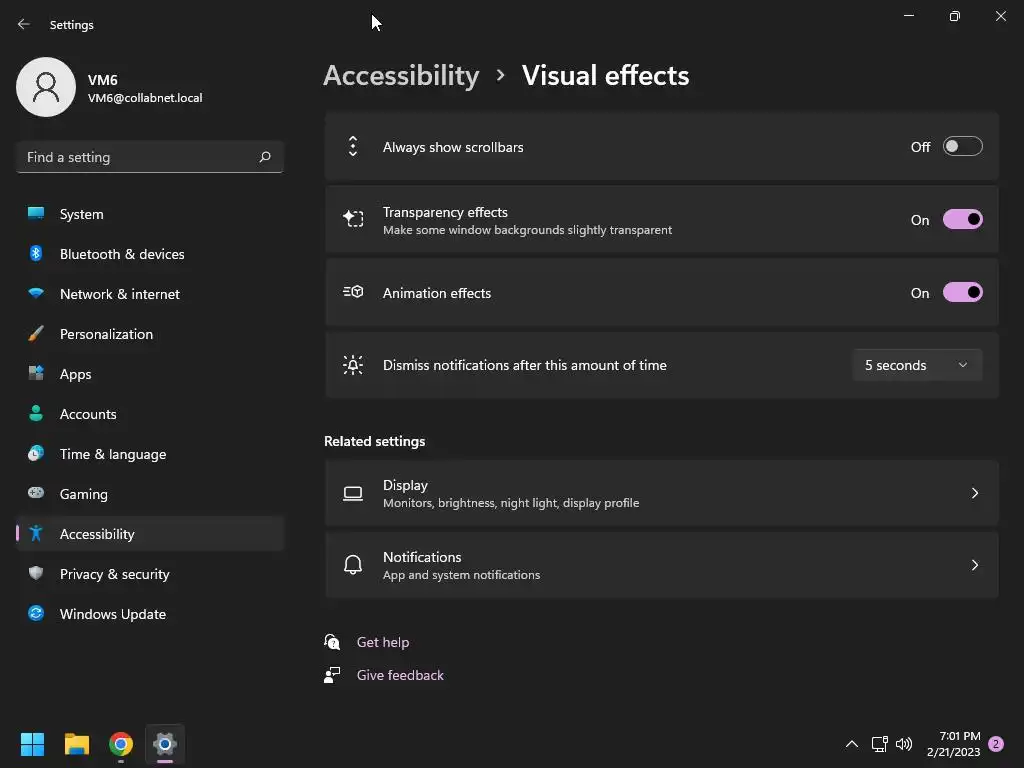Viewport: 1024px width, 768px height.
Task: Open Privacy & security settings
Action: click(114, 574)
